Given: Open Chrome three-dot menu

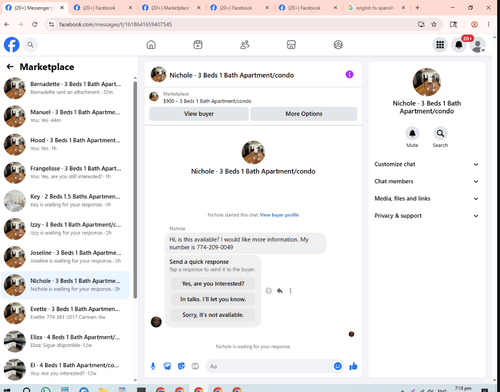Looking at the screenshot, I should point(488,24).
